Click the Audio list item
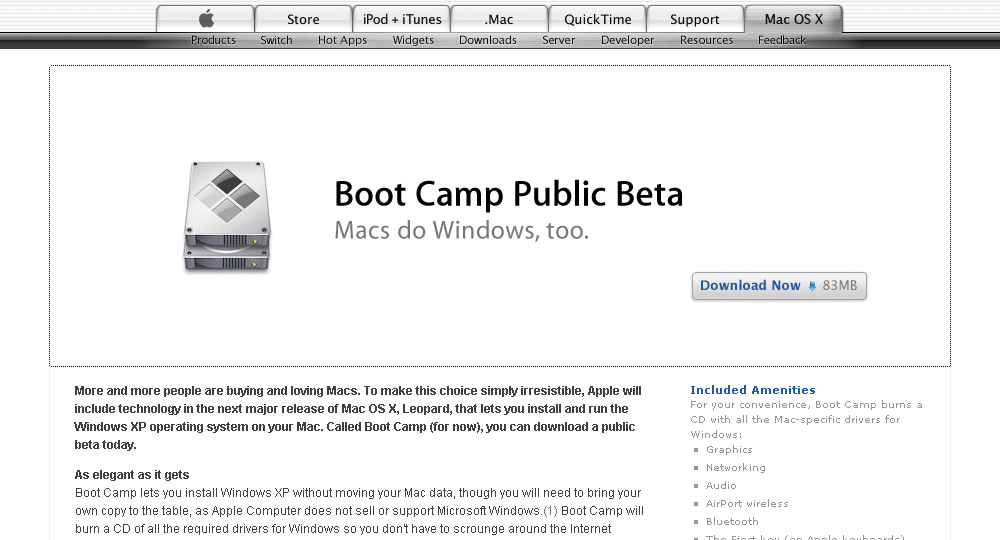 tap(721, 485)
